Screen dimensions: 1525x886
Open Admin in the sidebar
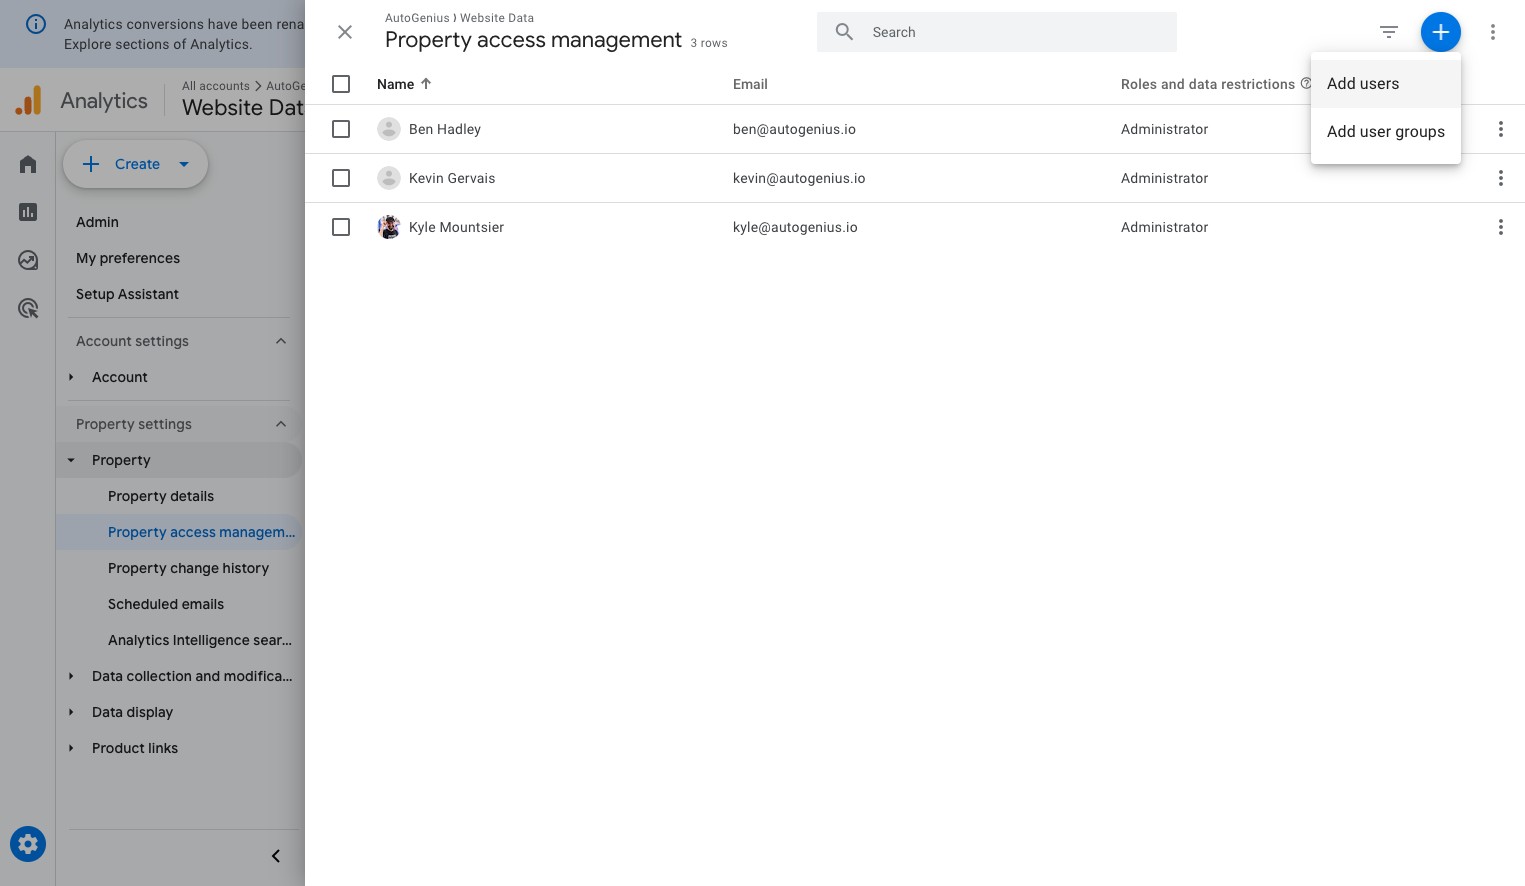pos(97,222)
